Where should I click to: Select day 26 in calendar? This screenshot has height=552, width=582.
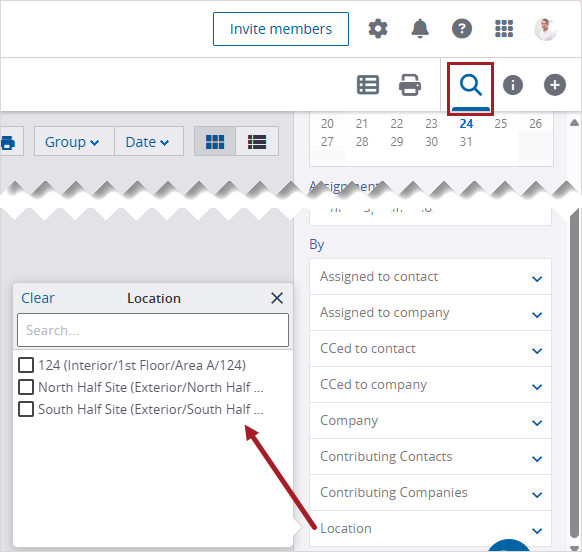click(536, 124)
